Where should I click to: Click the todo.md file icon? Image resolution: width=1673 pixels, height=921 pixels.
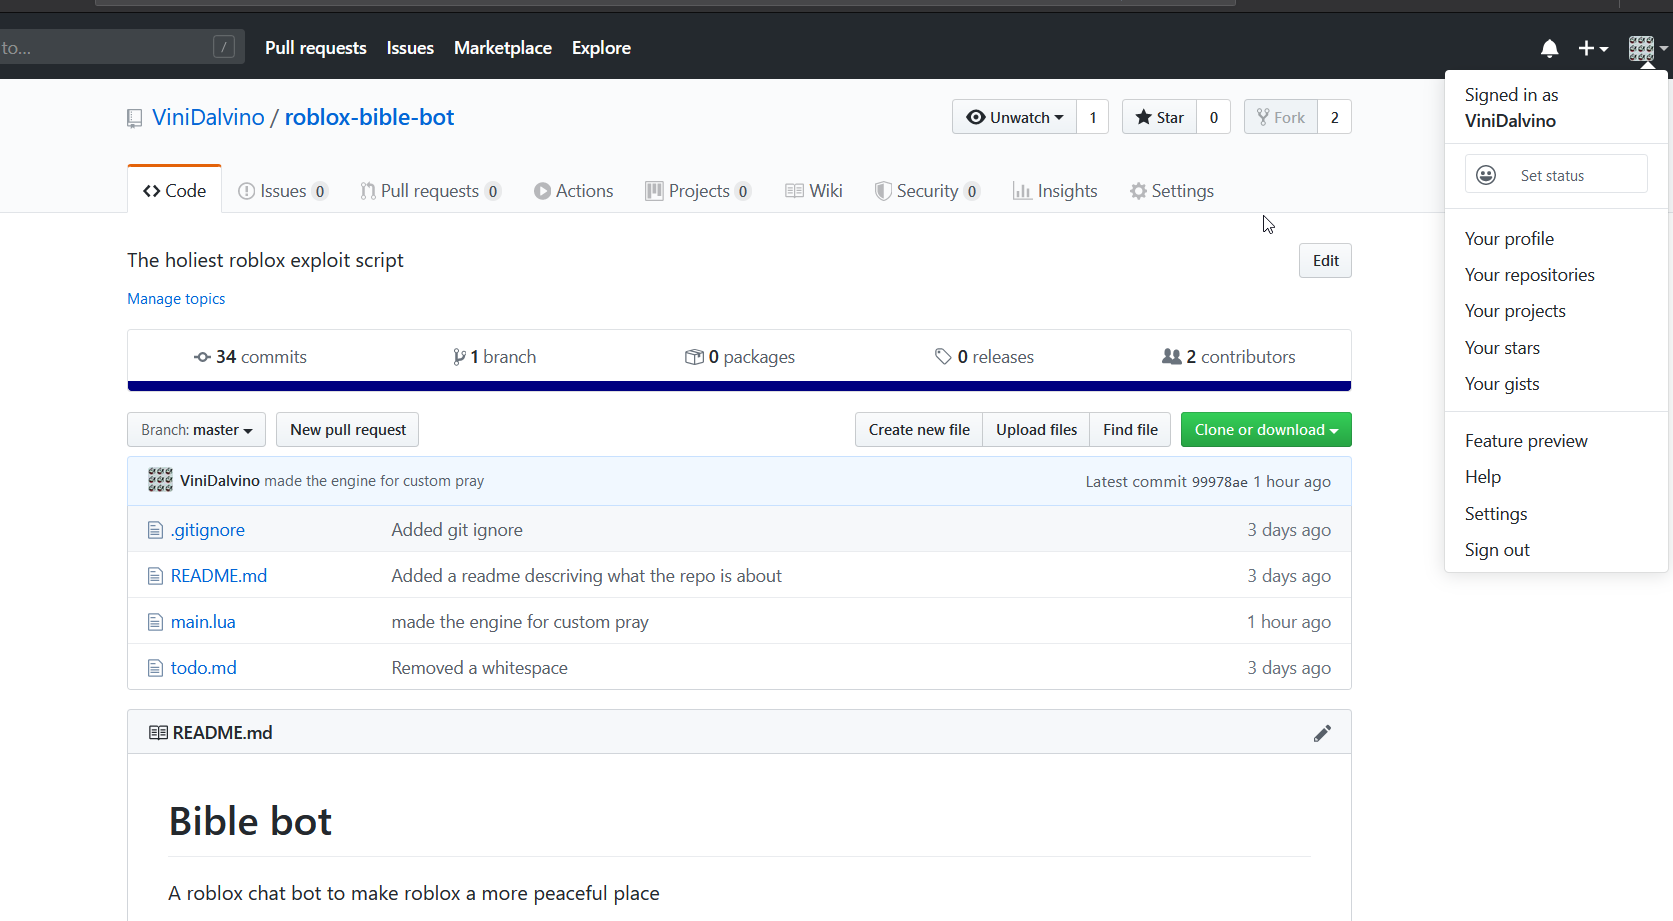tap(155, 668)
